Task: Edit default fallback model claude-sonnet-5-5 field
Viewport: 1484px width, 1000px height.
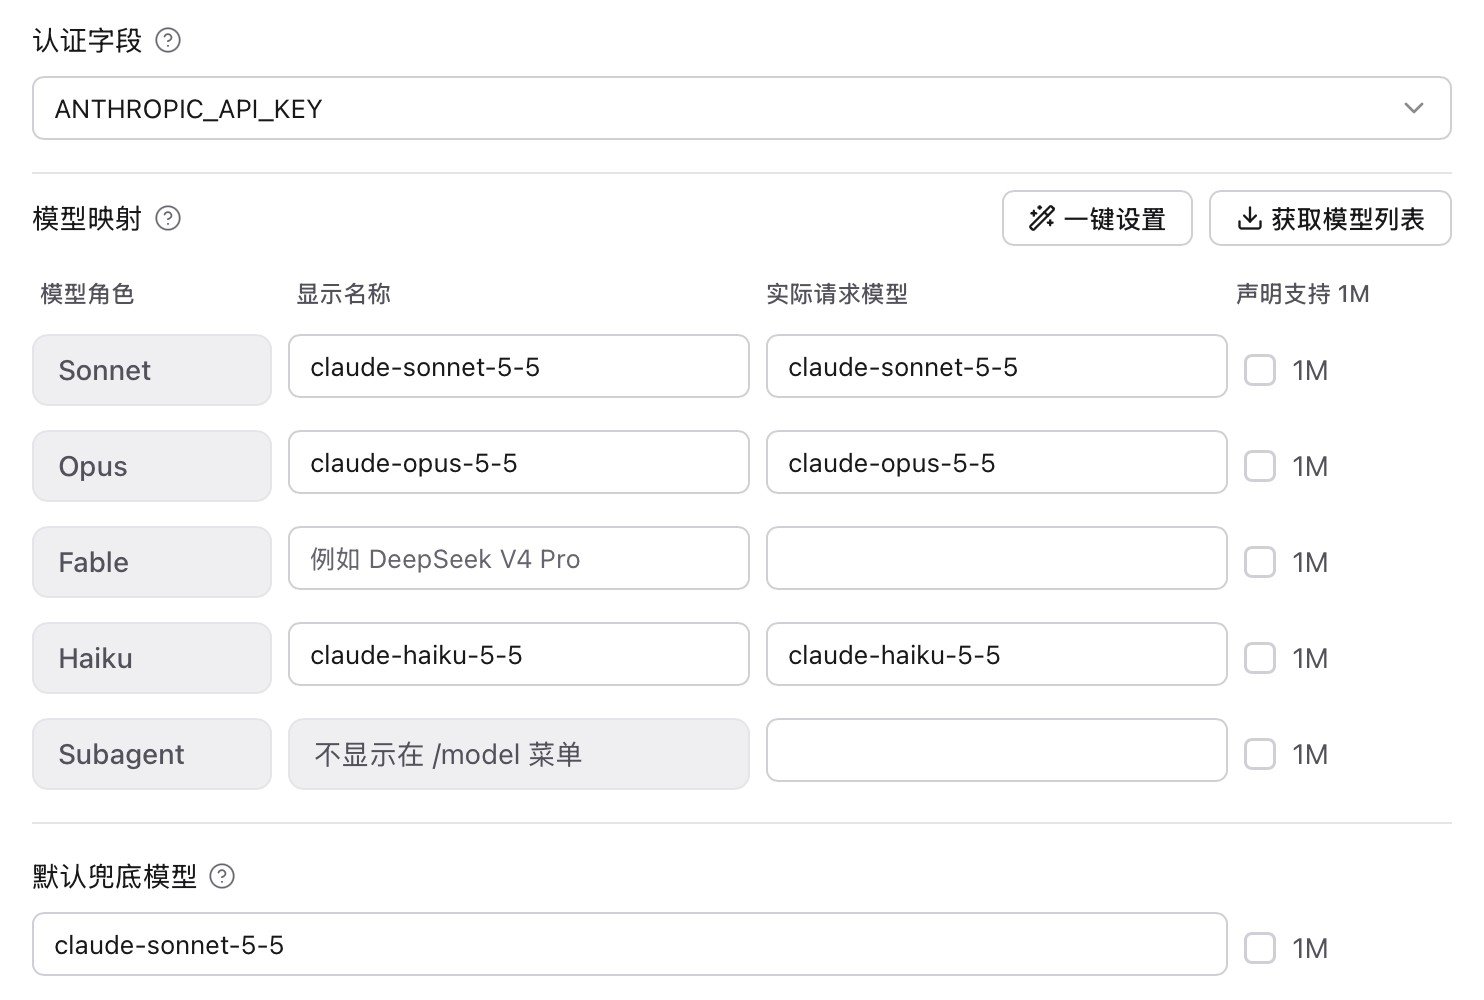Action: [x=630, y=944]
